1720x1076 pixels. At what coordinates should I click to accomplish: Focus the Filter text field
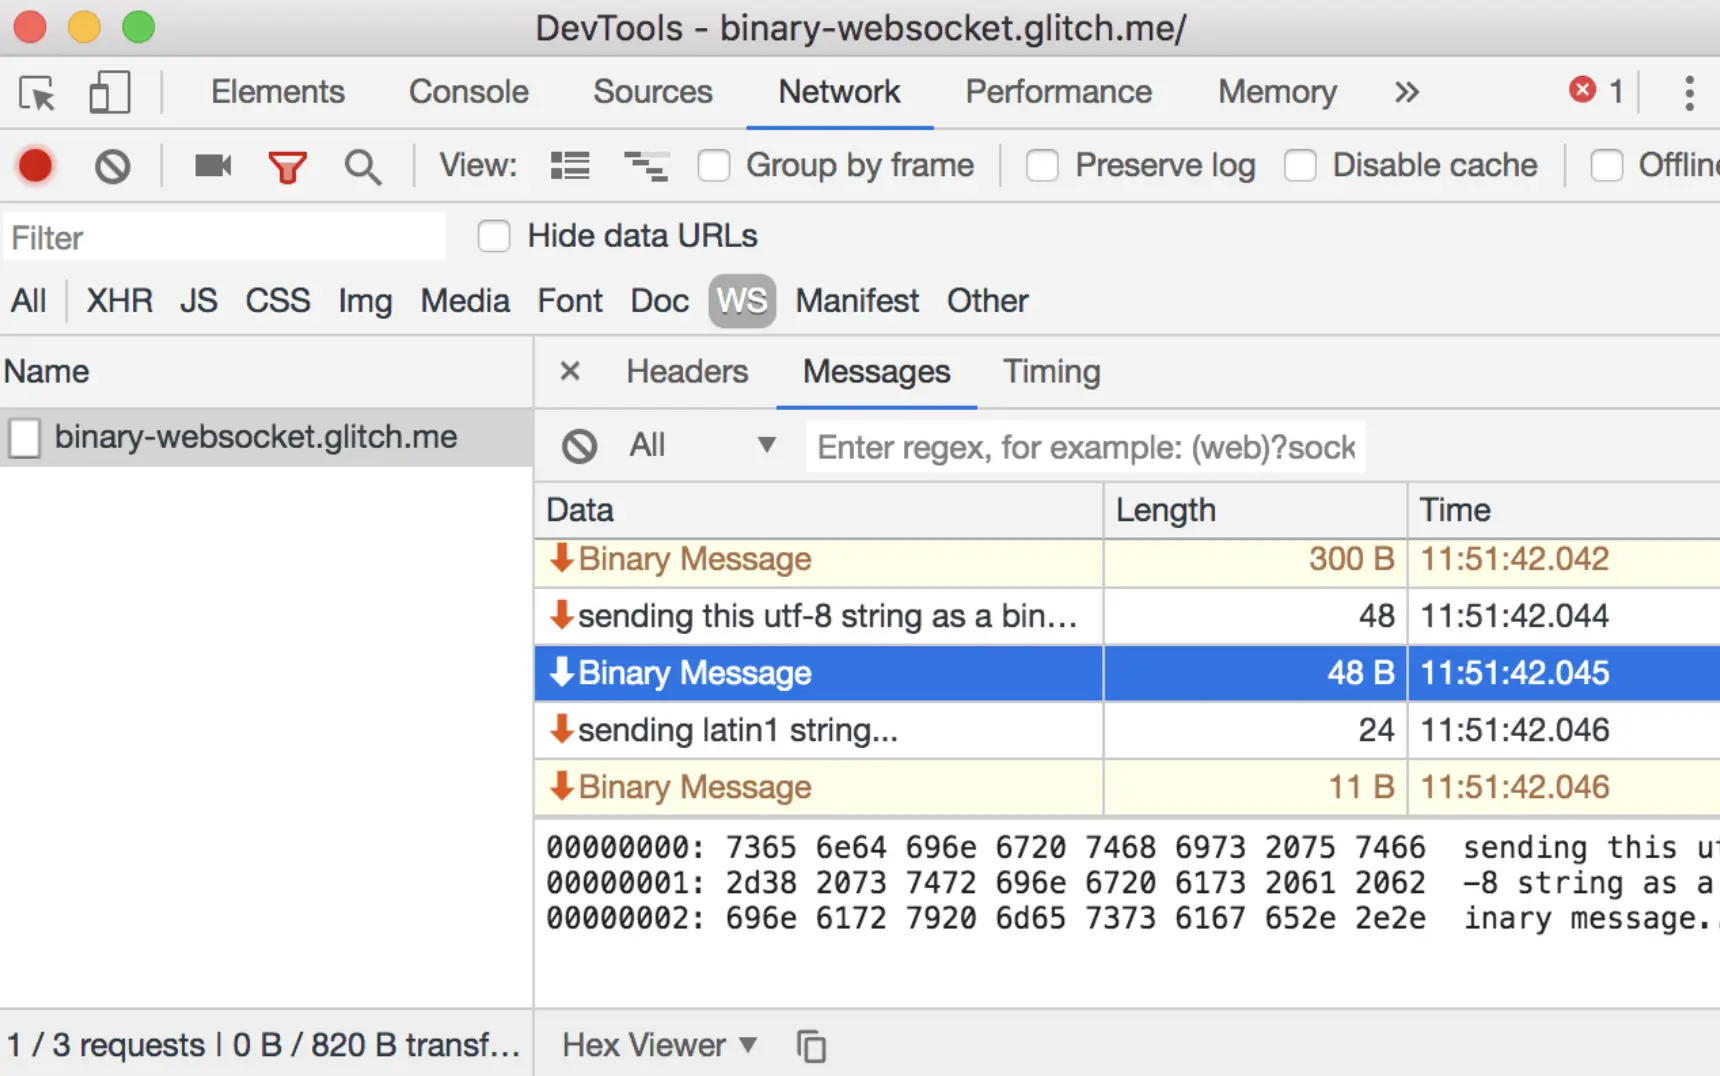pos(224,237)
